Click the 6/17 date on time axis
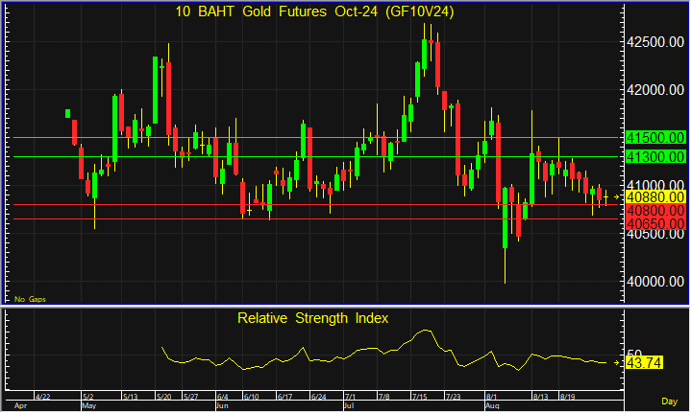 (x=284, y=396)
